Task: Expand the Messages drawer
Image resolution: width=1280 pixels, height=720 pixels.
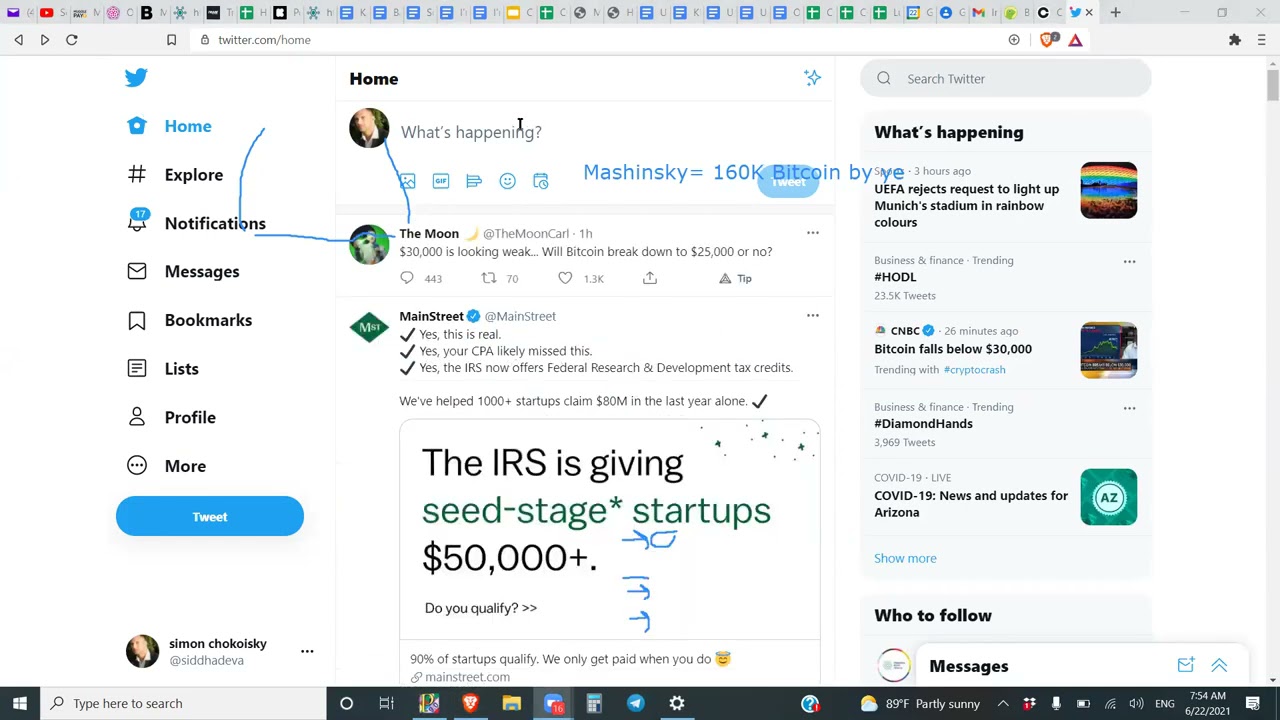Action: click(x=1219, y=666)
